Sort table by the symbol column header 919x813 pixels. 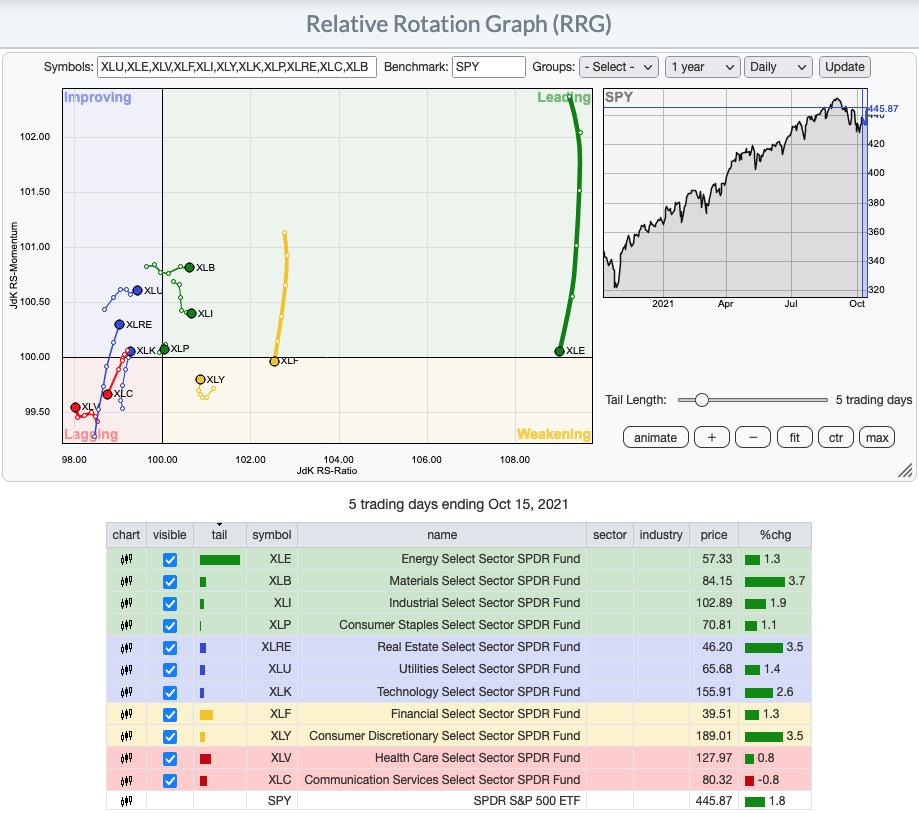click(271, 535)
